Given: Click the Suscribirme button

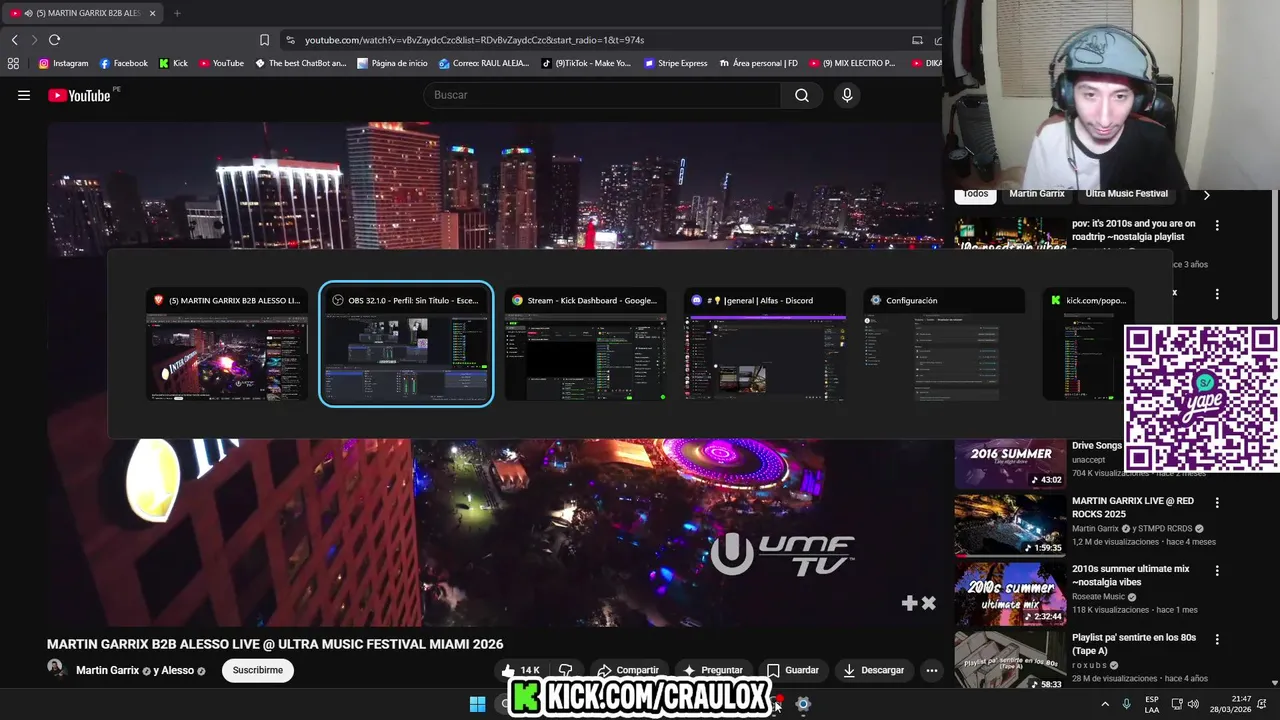Looking at the screenshot, I should point(258,670).
